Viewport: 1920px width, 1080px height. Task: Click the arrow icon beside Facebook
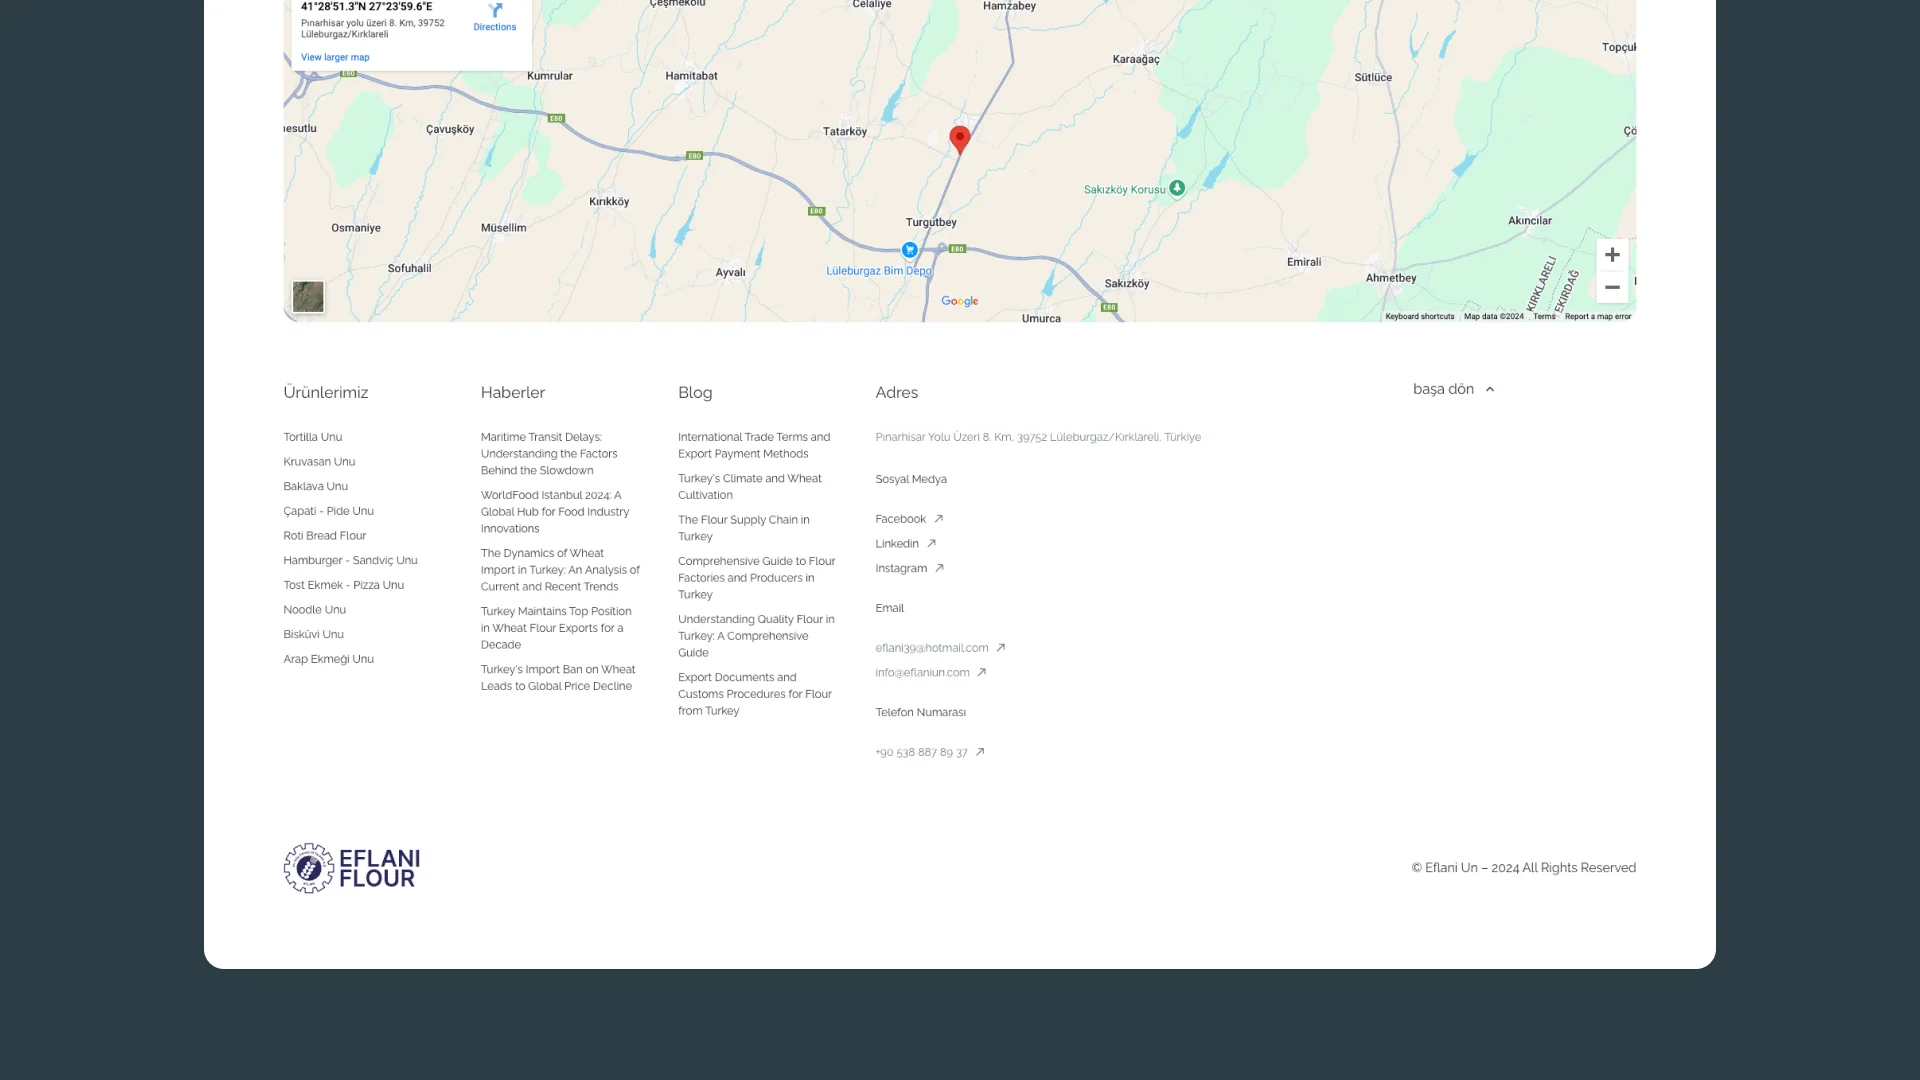tap(938, 519)
